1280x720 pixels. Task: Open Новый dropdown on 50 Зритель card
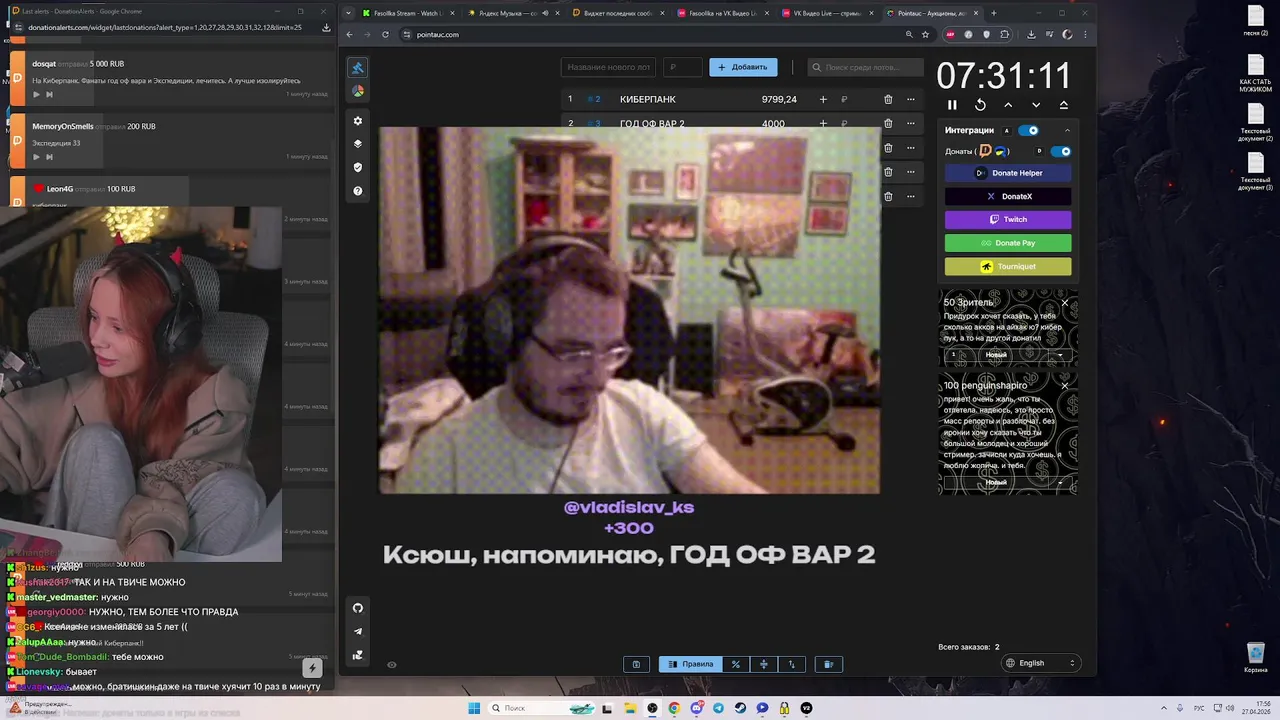pos(1060,355)
